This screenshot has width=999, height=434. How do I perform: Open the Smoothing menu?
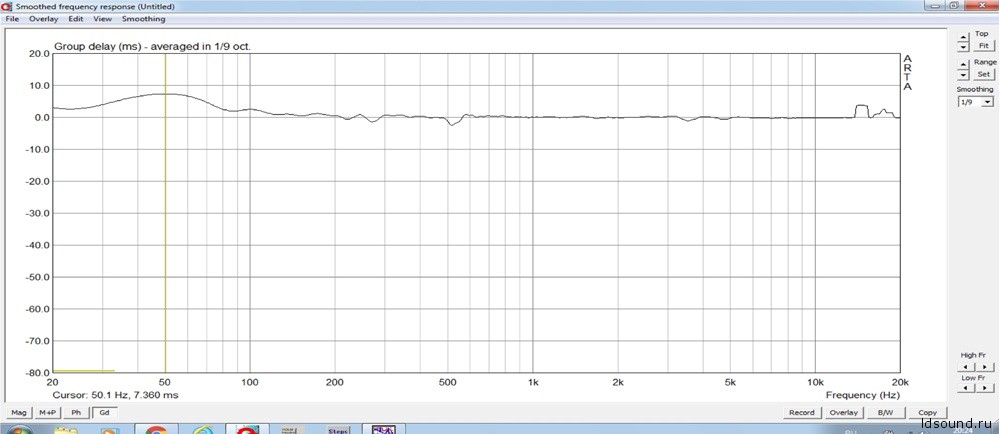(143, 19)
